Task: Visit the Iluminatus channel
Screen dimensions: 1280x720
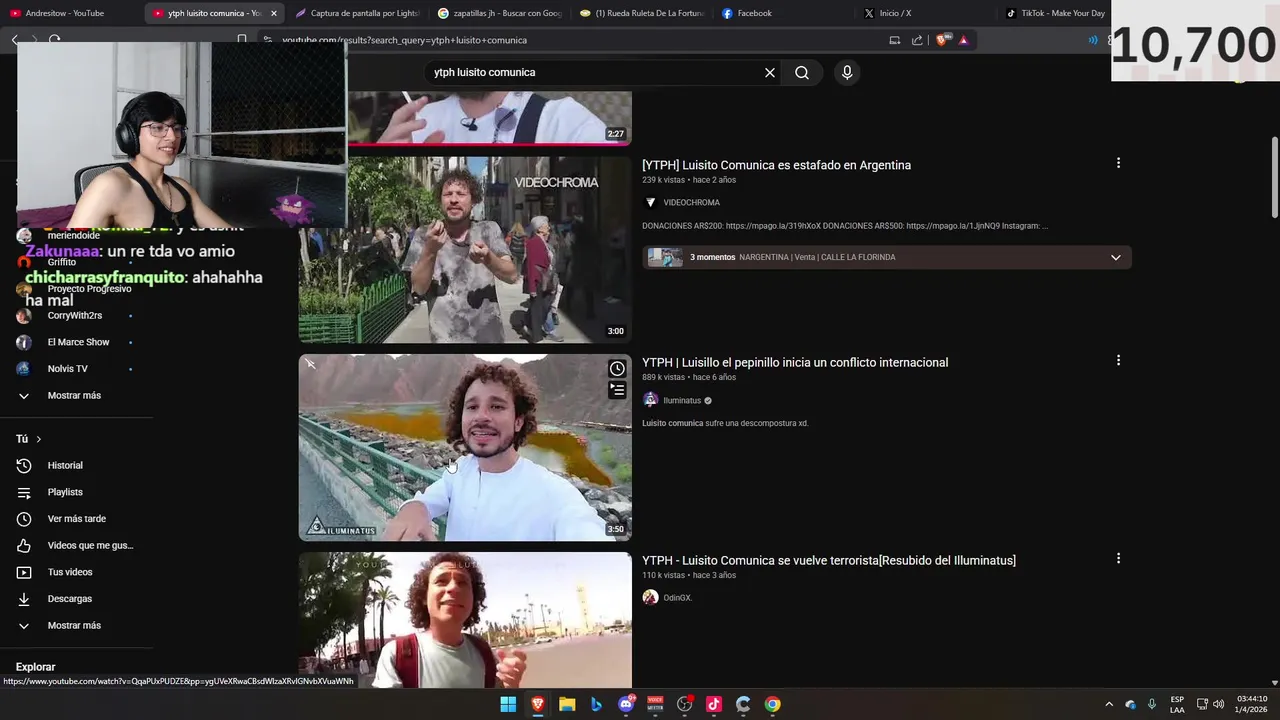Action: coord(682,400)
